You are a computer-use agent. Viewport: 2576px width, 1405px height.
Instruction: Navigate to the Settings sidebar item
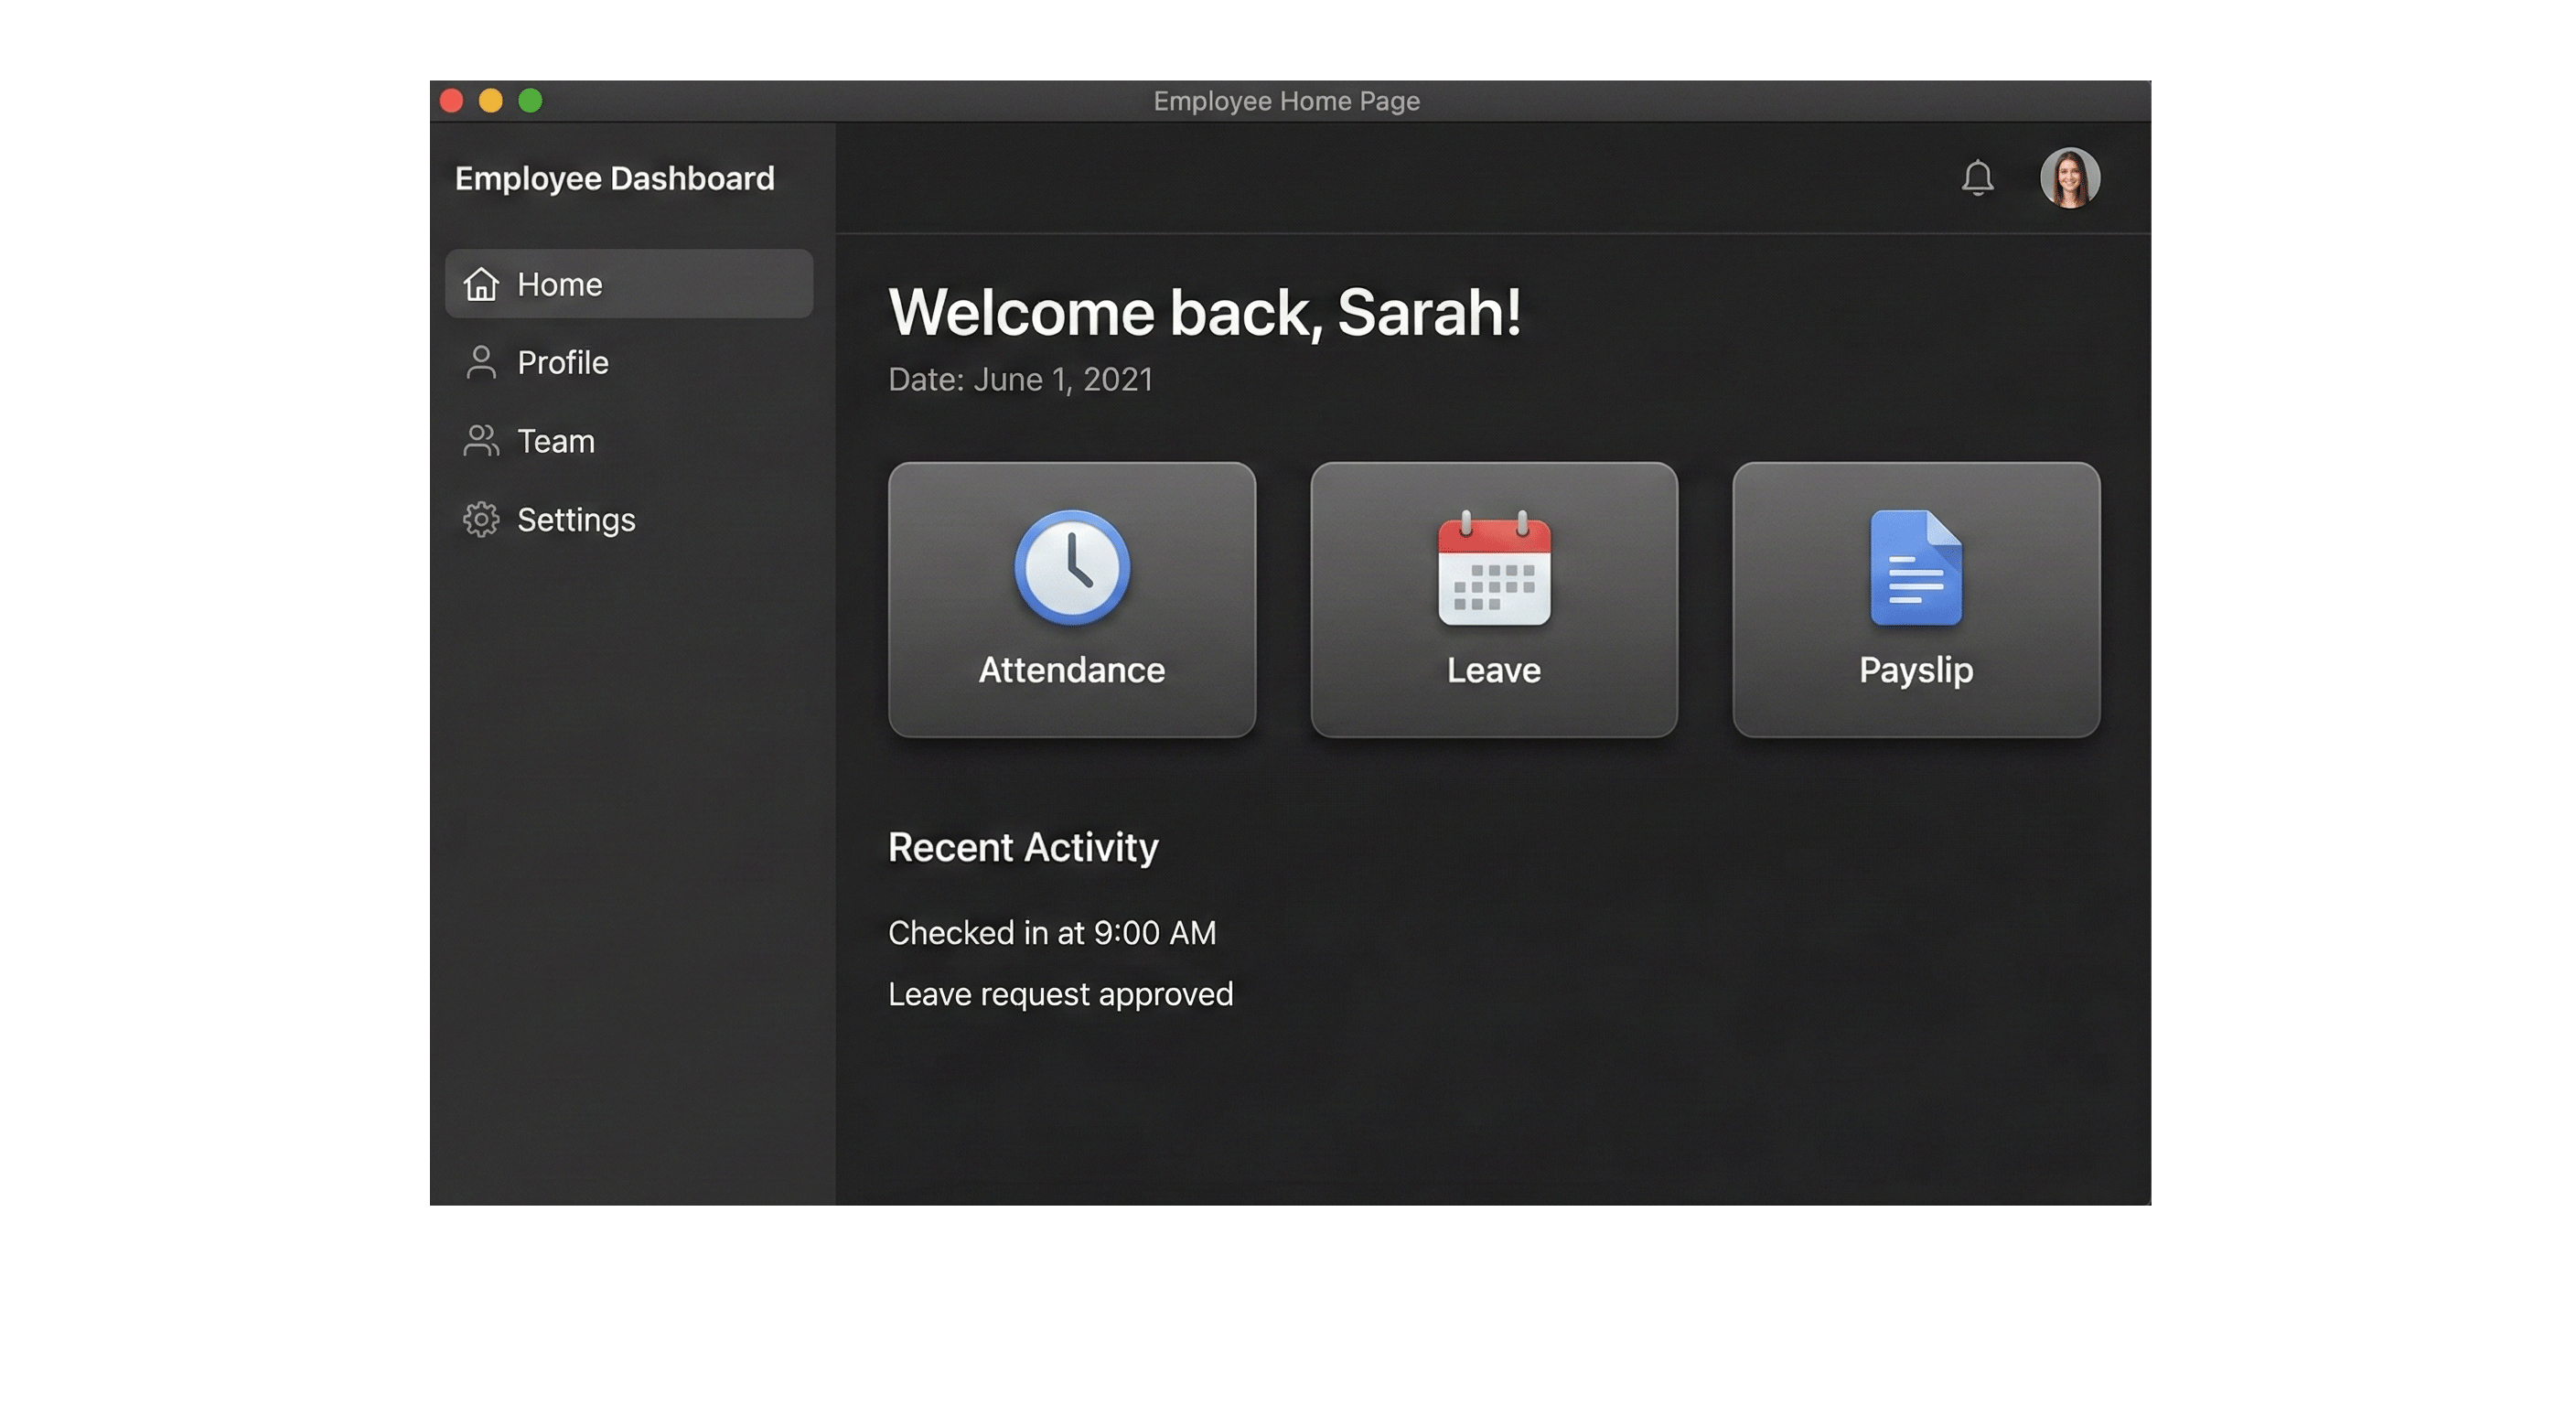tap(576, 520)
